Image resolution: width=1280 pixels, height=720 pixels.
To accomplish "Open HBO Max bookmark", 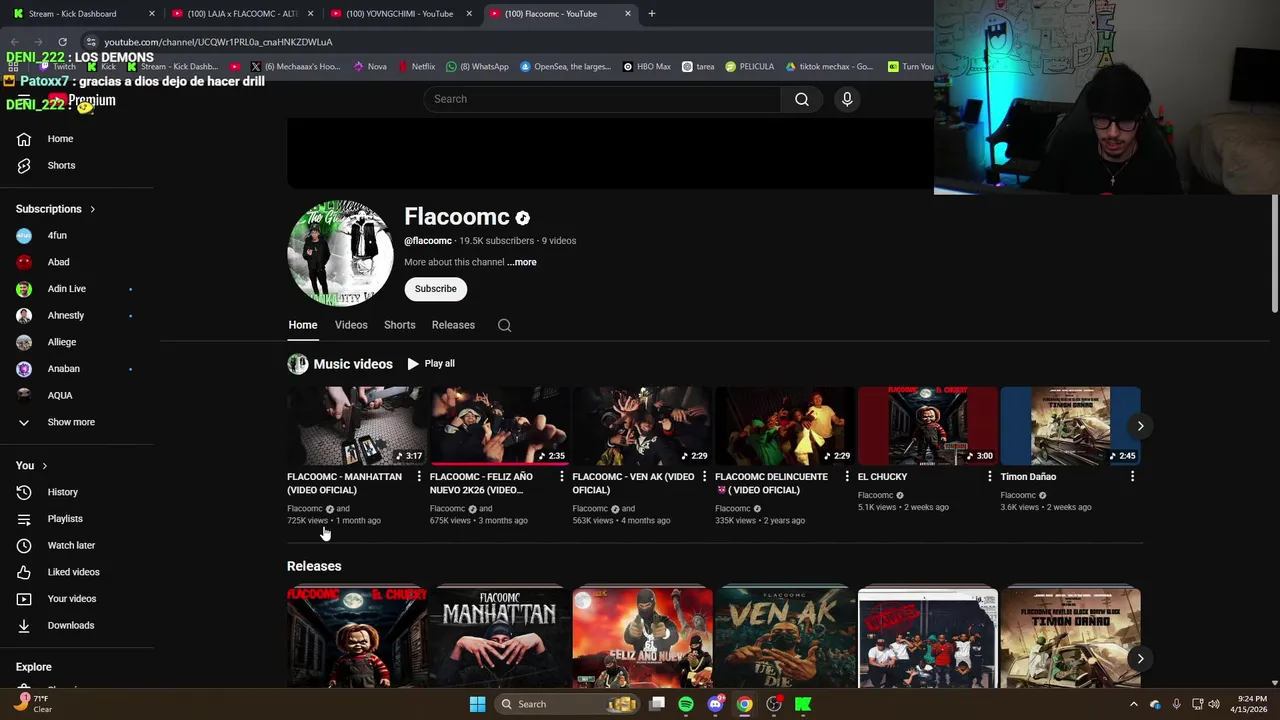I will click(647, 67).
